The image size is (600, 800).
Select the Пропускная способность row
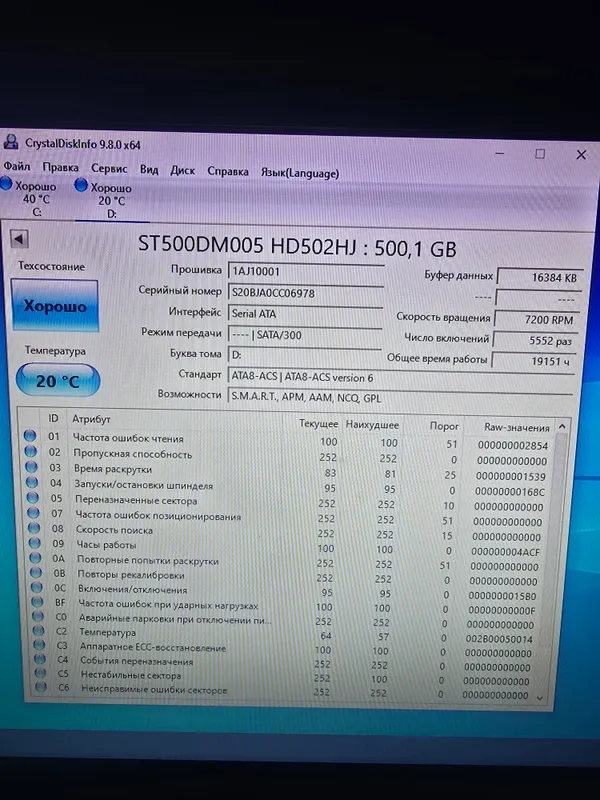(x=288, y=457)
